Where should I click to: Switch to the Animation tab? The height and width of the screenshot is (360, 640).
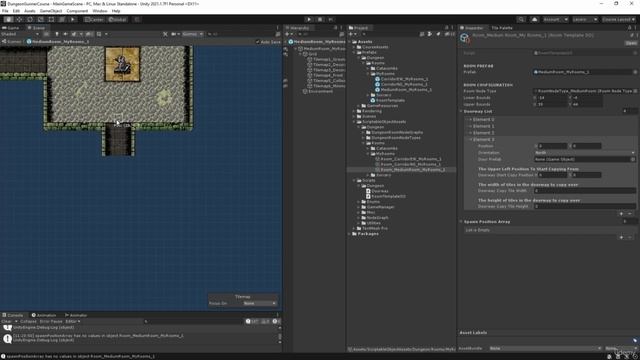(x=44, y=315)
